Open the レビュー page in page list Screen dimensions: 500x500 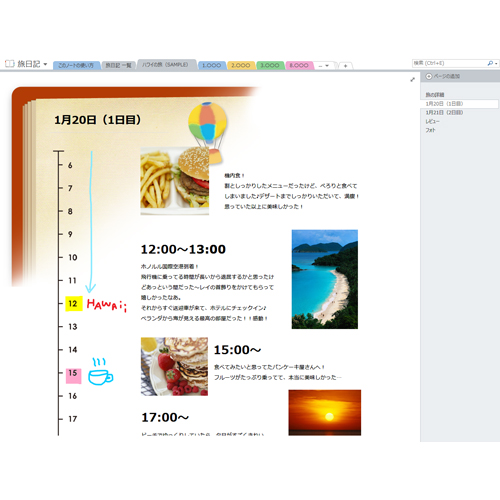click(432, 121)
